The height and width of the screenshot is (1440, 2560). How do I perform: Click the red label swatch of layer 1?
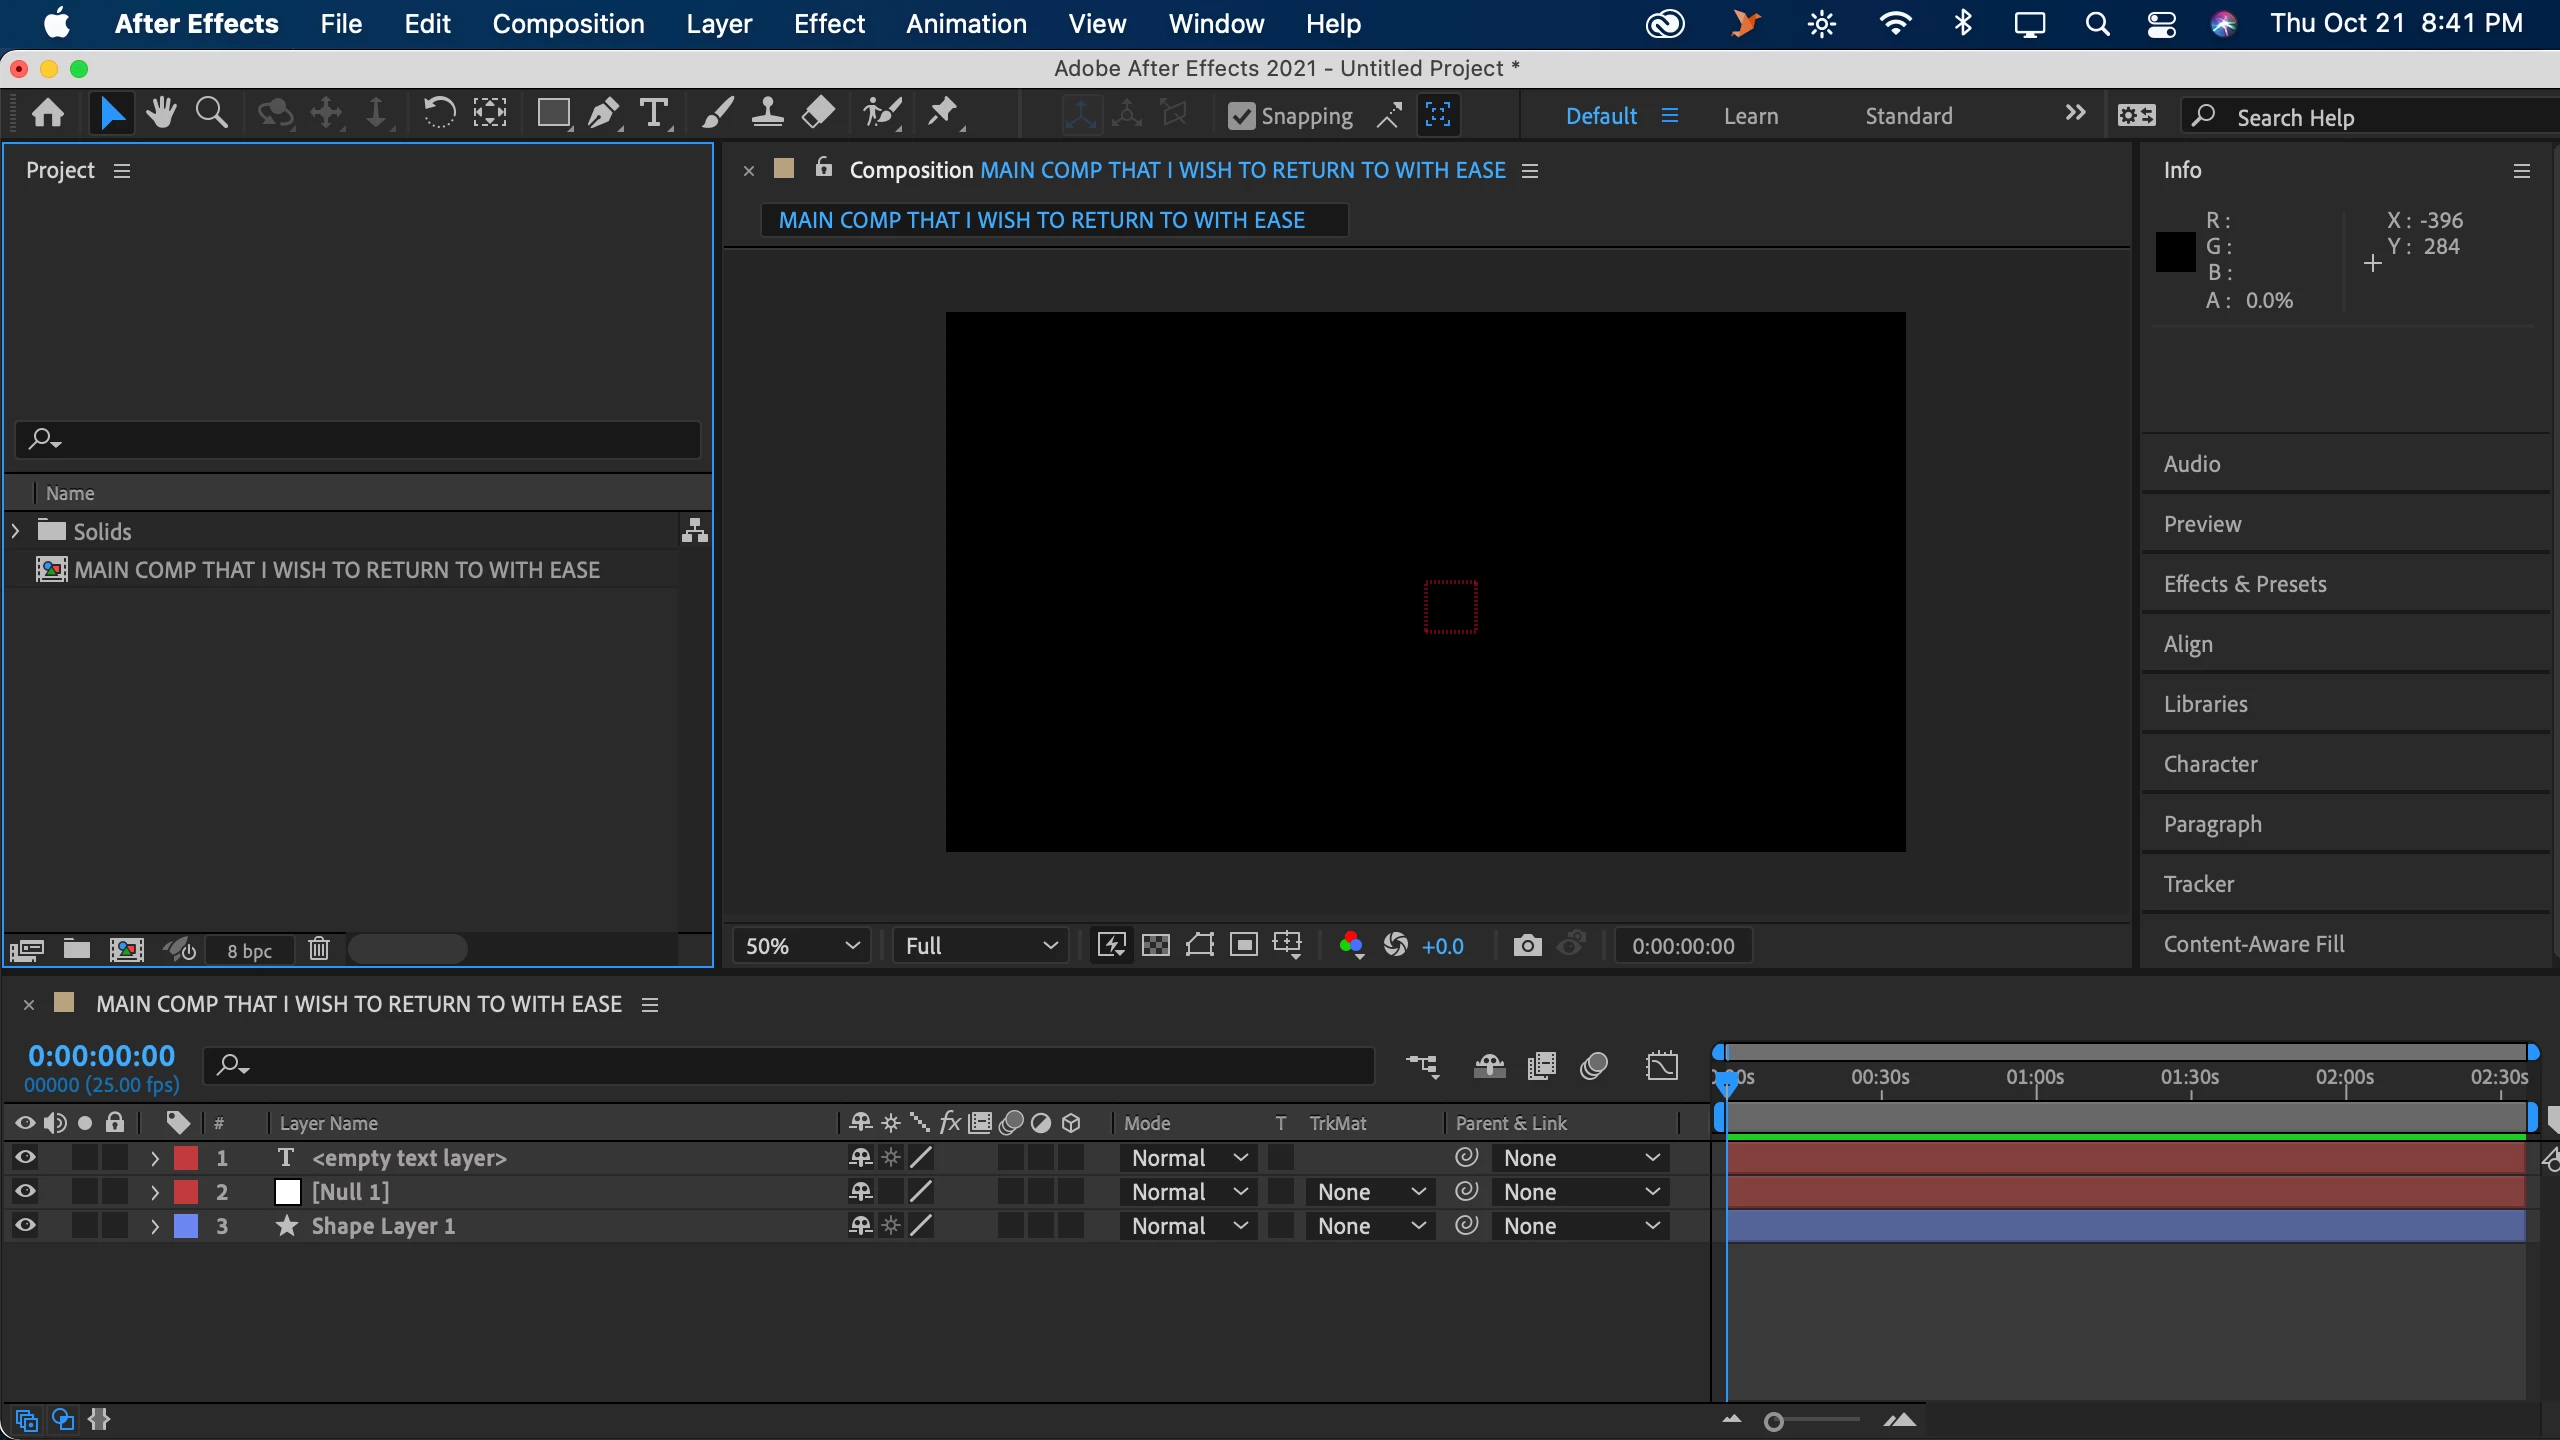tap(186, 1158)
